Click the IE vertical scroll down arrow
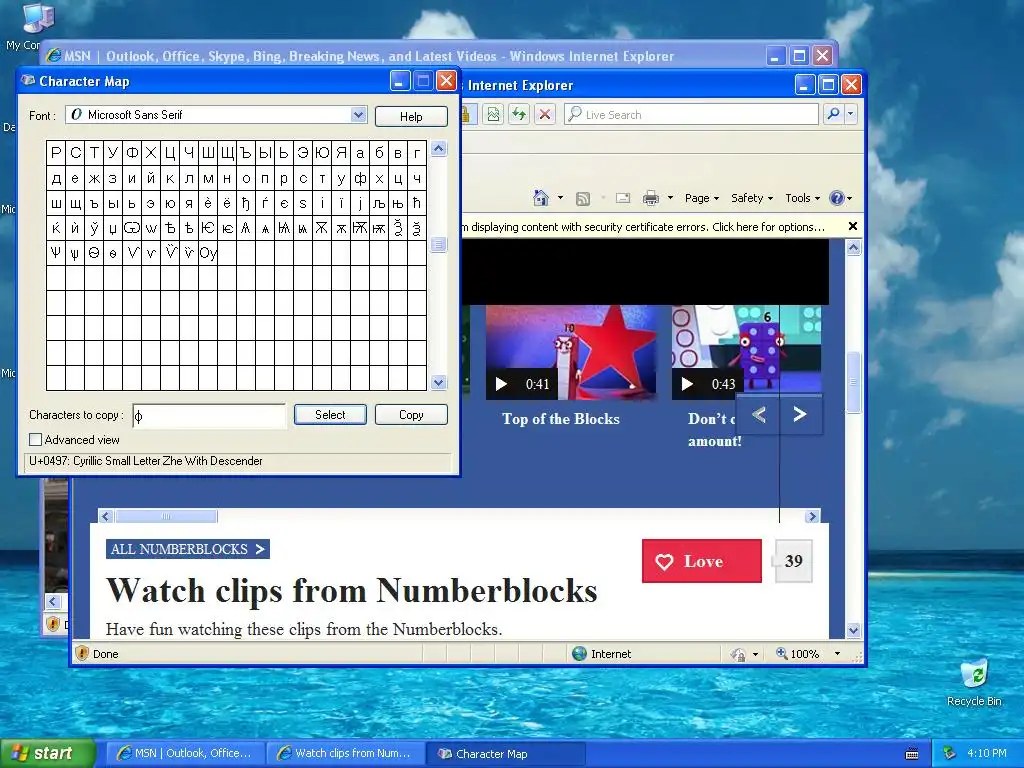Viewport: 1024px width, 768px height. click(x=854, y=630)
